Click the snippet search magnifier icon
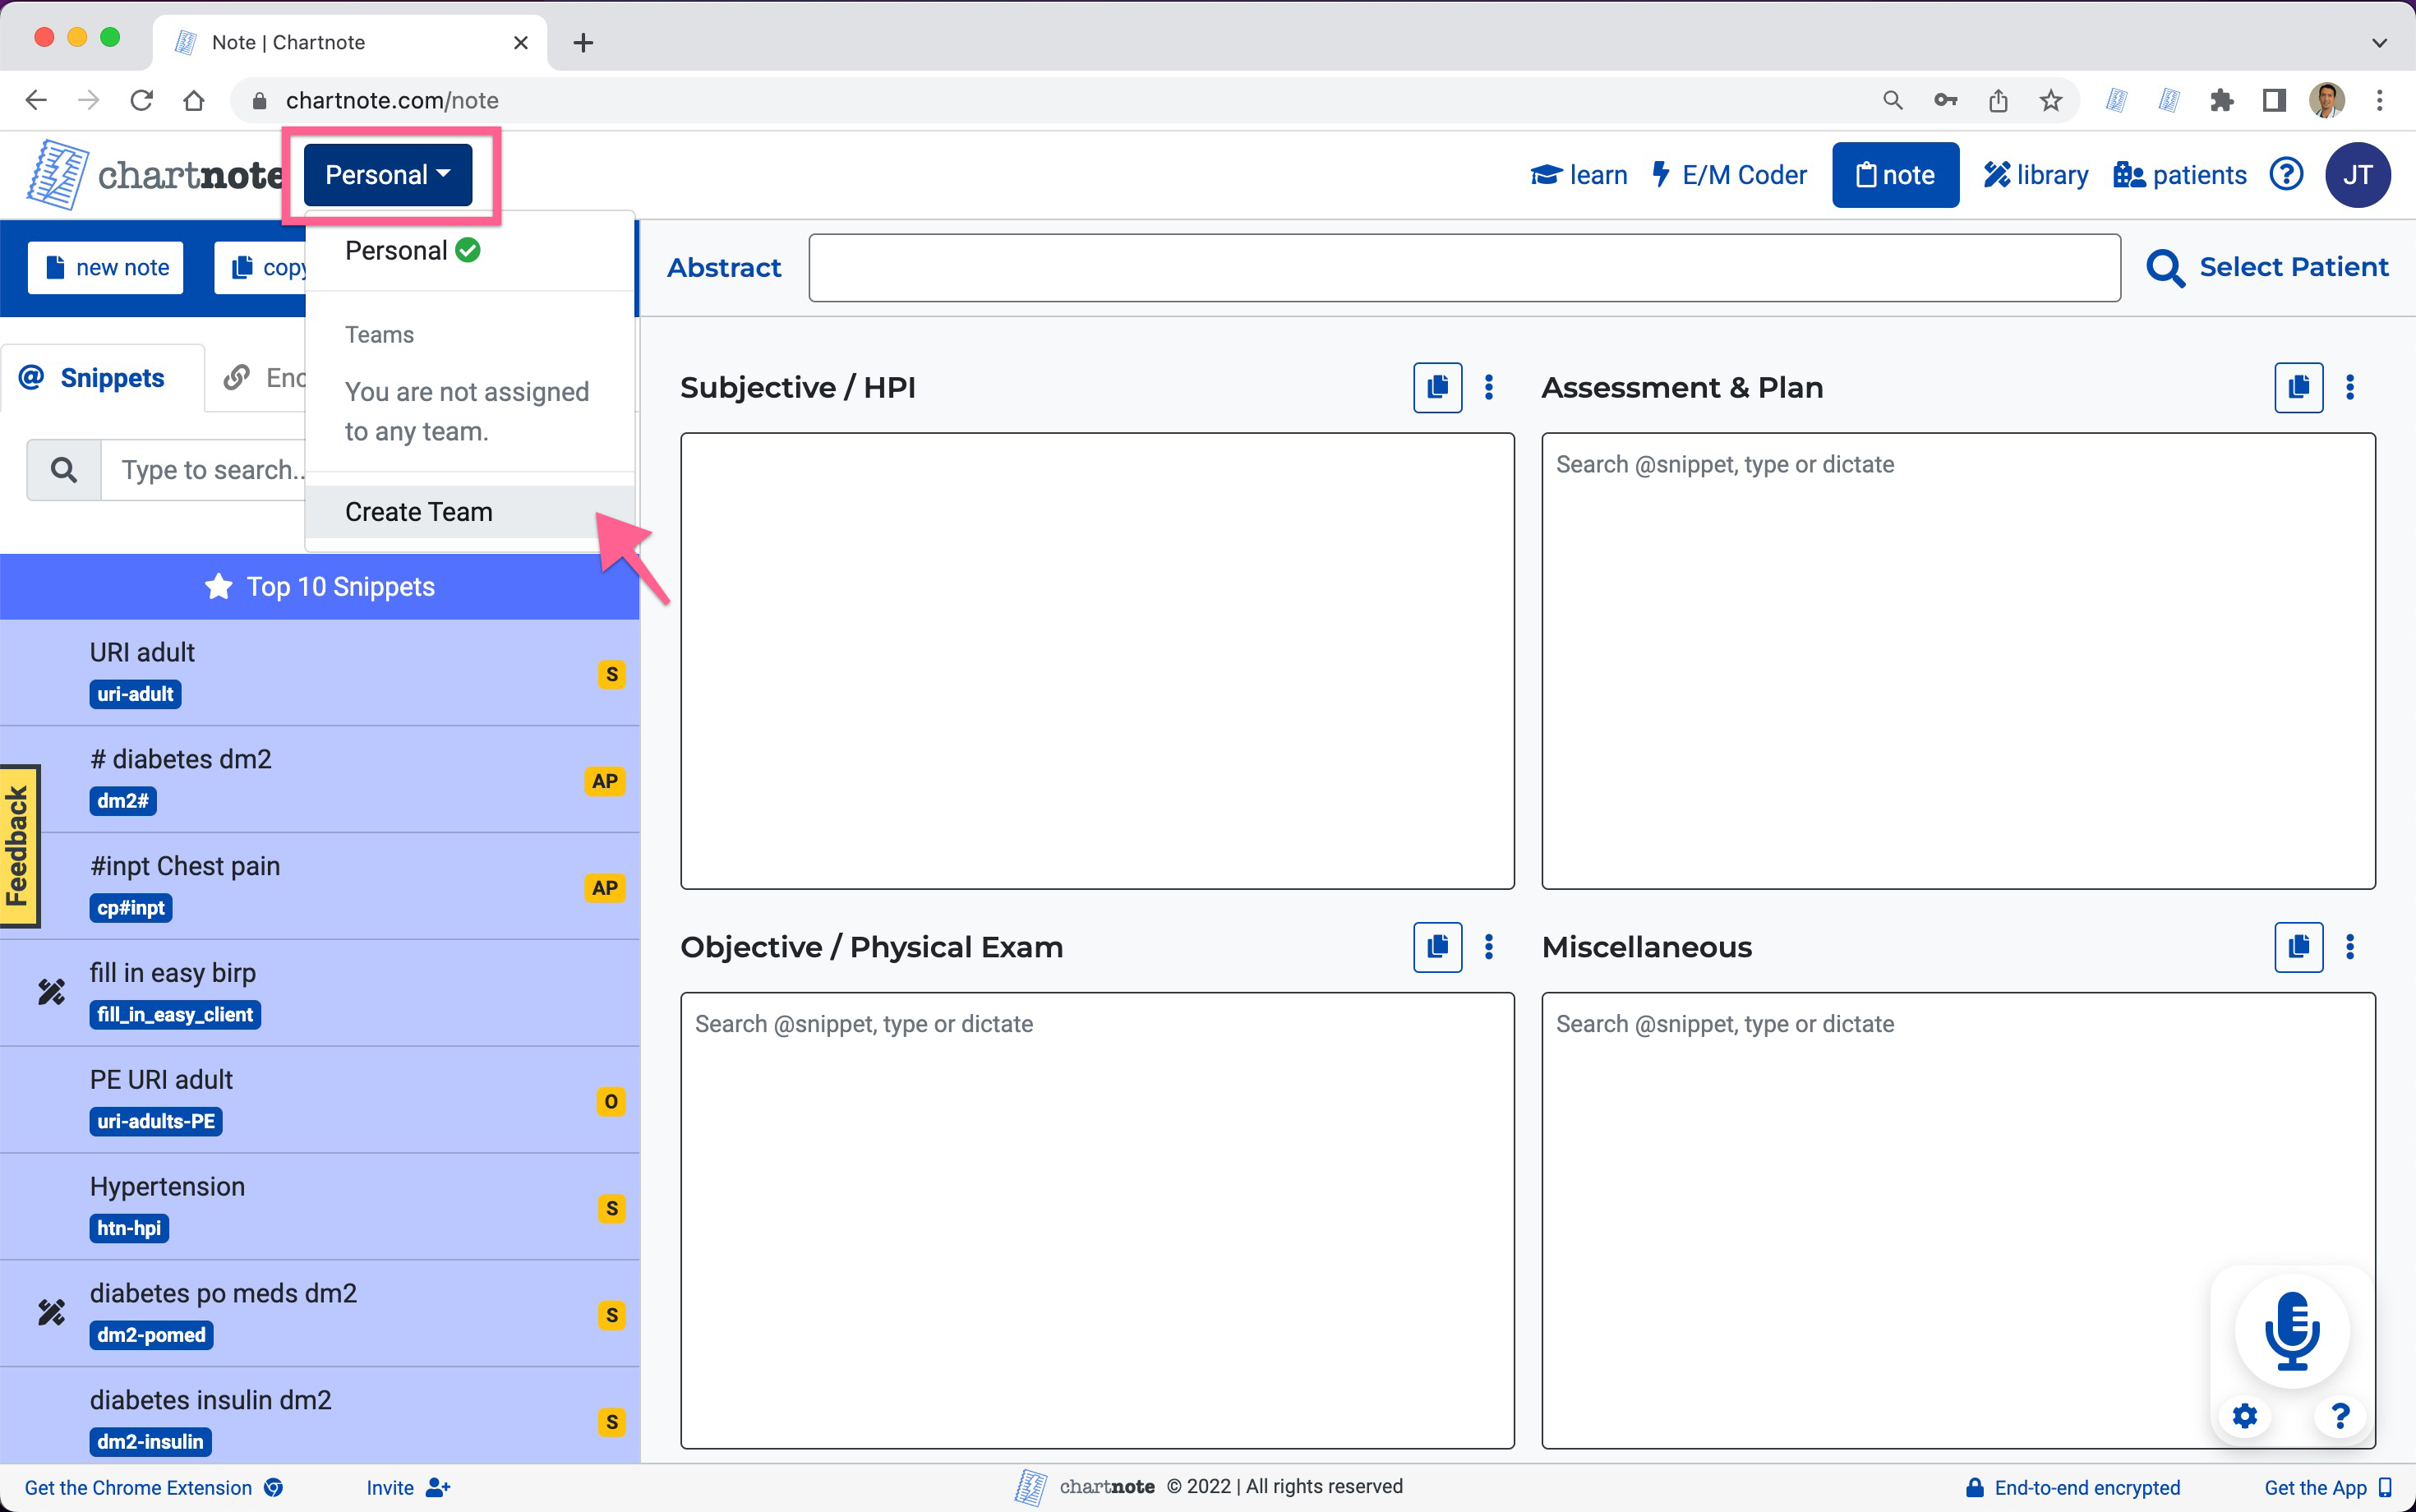2416x1512 pixels. 64,469
